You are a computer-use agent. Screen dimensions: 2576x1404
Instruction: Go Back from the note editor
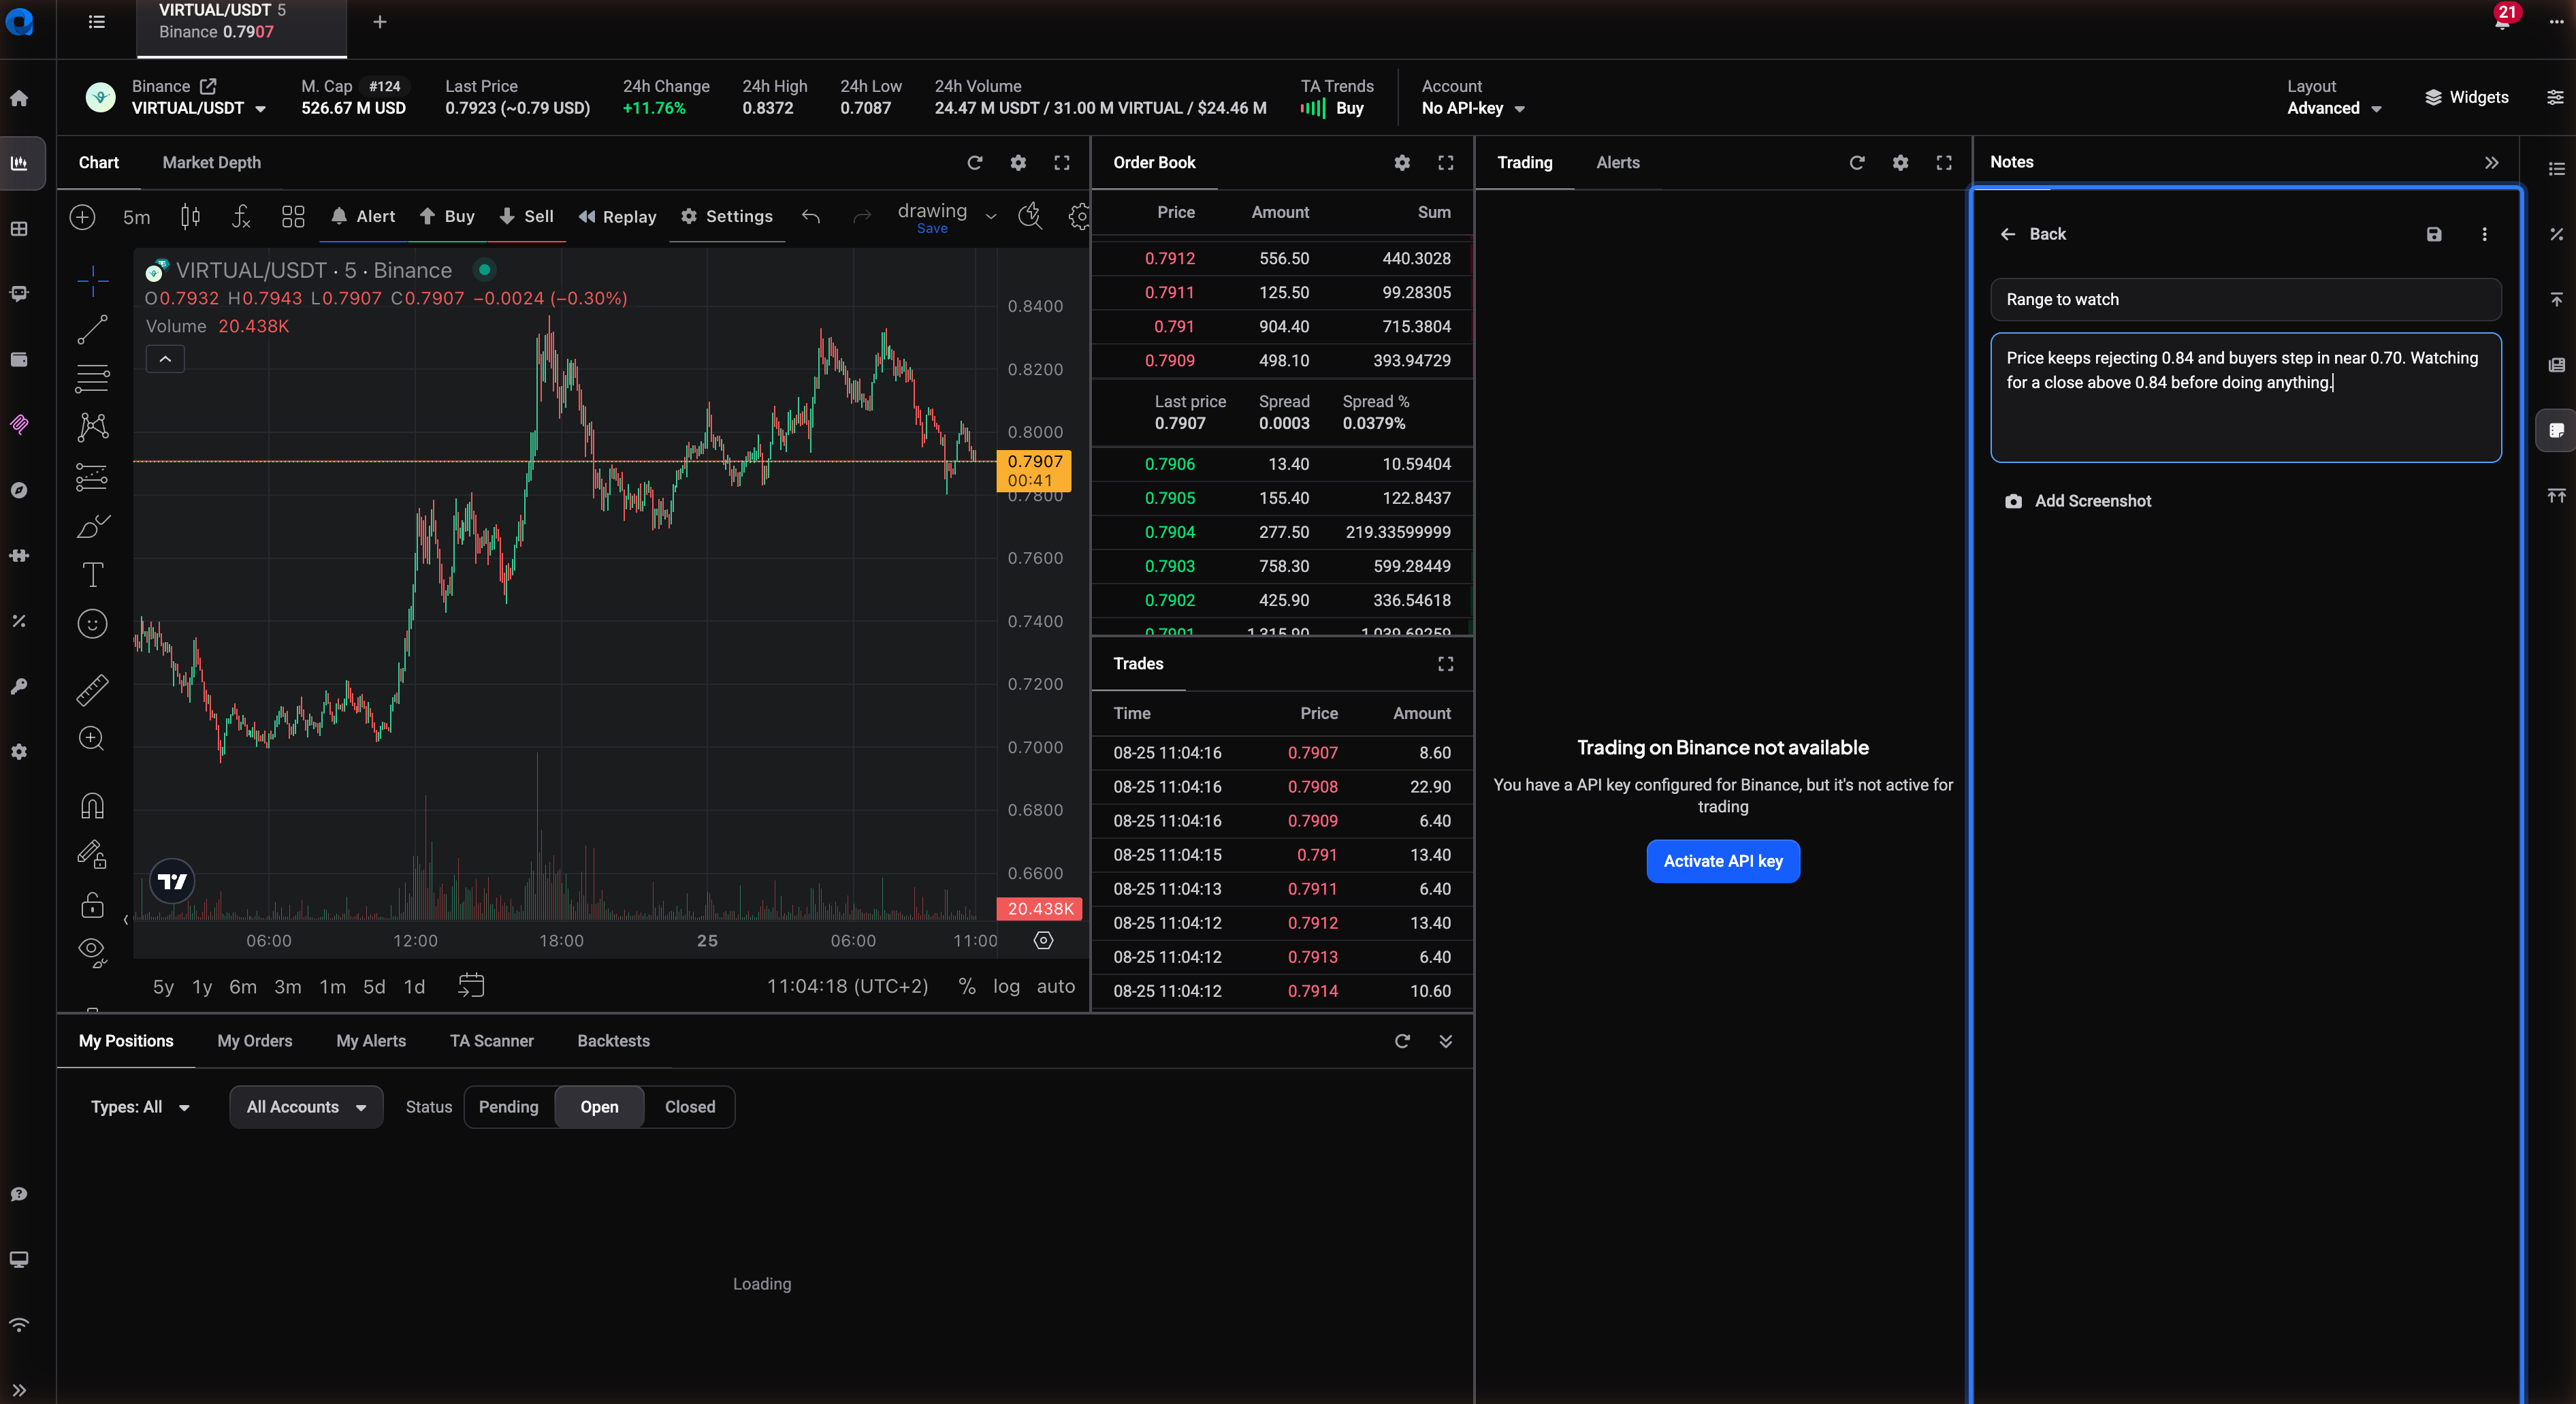tap(2033, 234)
